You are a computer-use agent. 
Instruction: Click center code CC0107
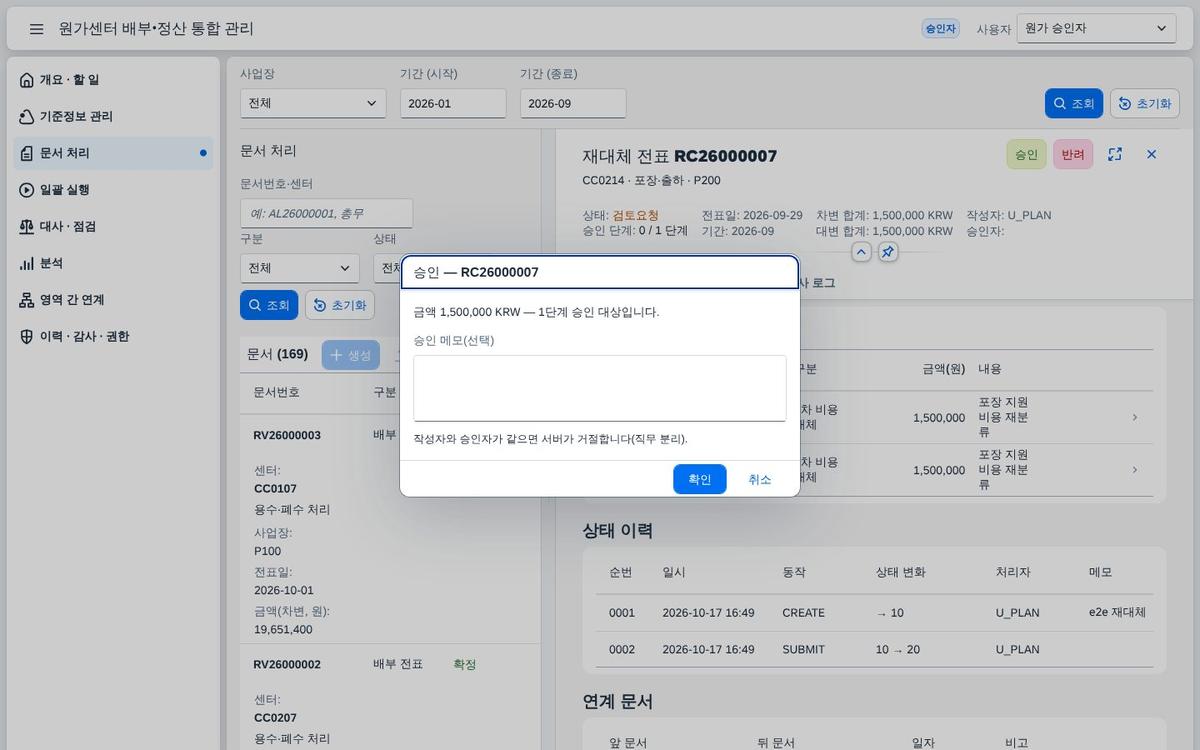276,489
